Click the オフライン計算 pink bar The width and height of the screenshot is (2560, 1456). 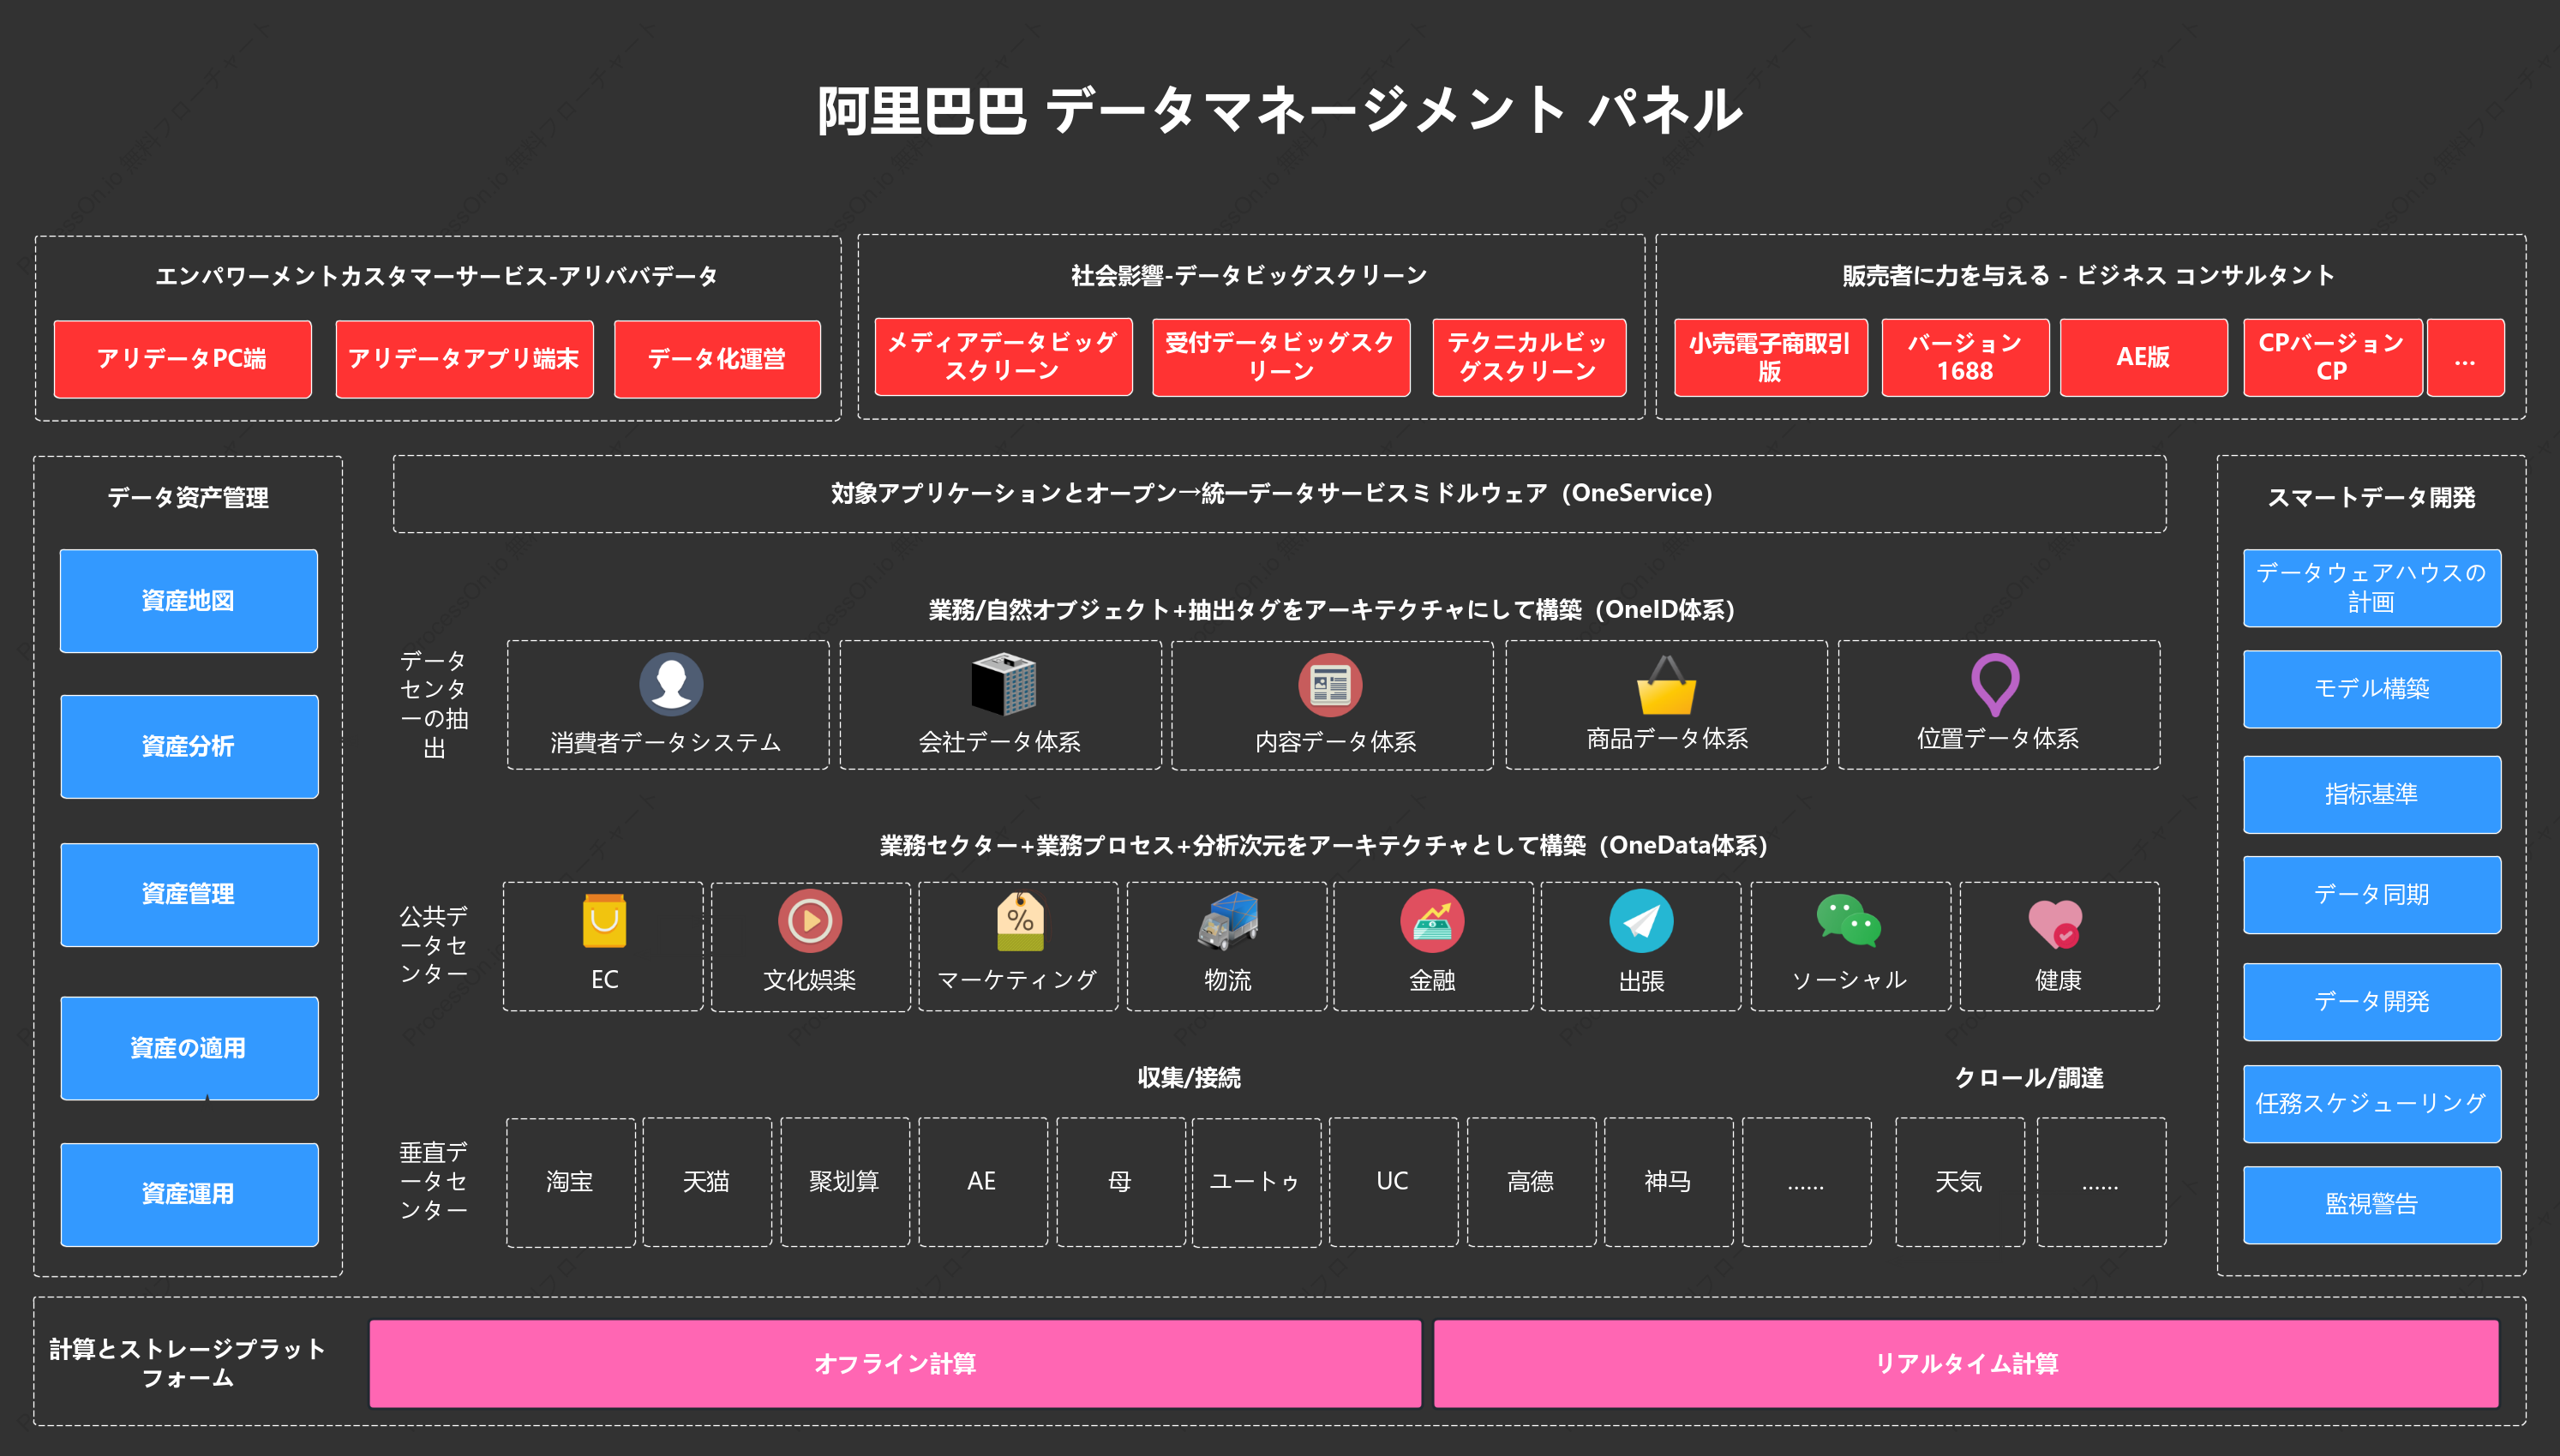coord(895,1364)
